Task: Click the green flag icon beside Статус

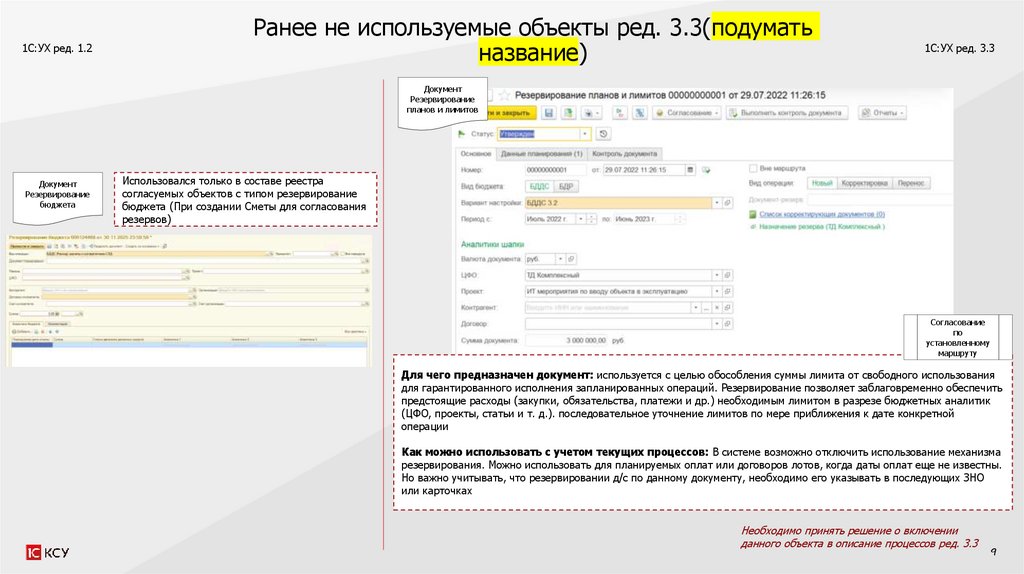Action: [462, 134]
